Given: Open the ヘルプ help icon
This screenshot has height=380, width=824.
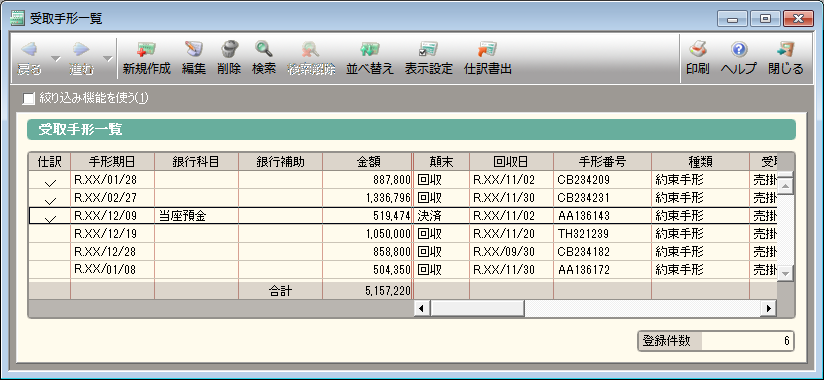Looking at the screenshot, I should click(x=739, y=49).
